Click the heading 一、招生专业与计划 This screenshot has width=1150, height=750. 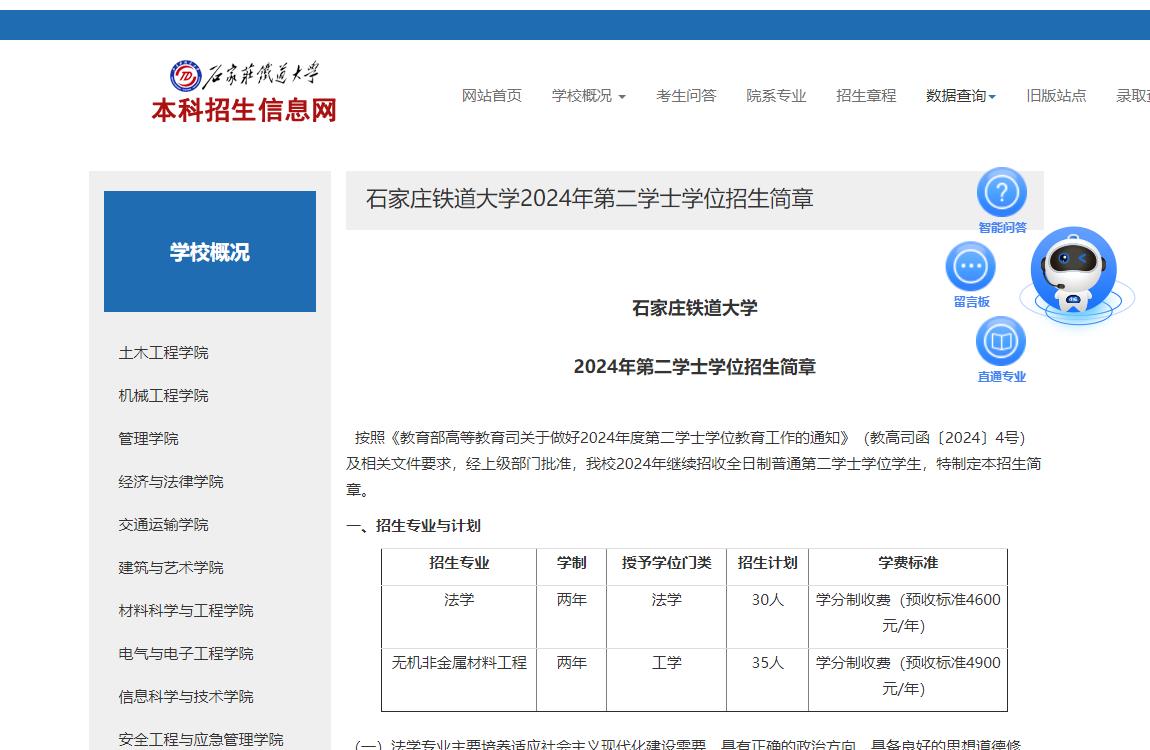click(414, 526)
